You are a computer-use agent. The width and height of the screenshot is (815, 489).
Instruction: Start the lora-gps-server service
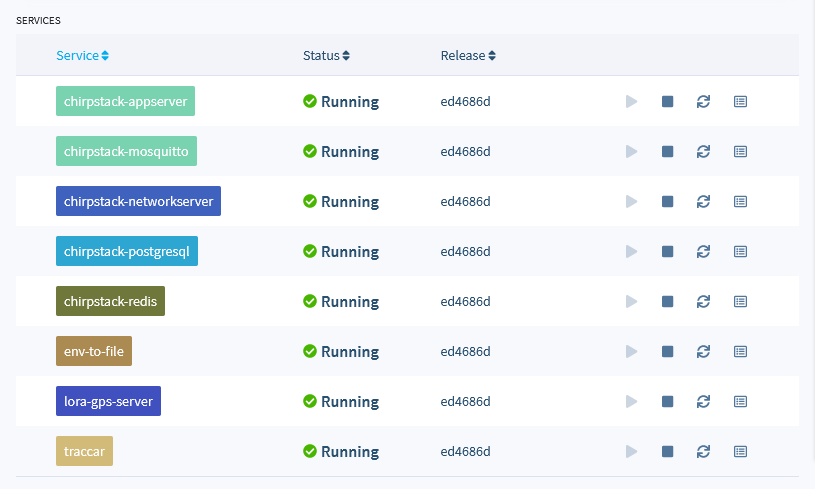632,401
